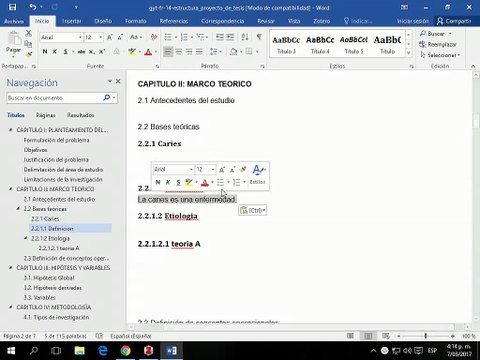Open change case Aa dropdown
This screenshot has height=360, width=480.
click(x=136, y=37)
